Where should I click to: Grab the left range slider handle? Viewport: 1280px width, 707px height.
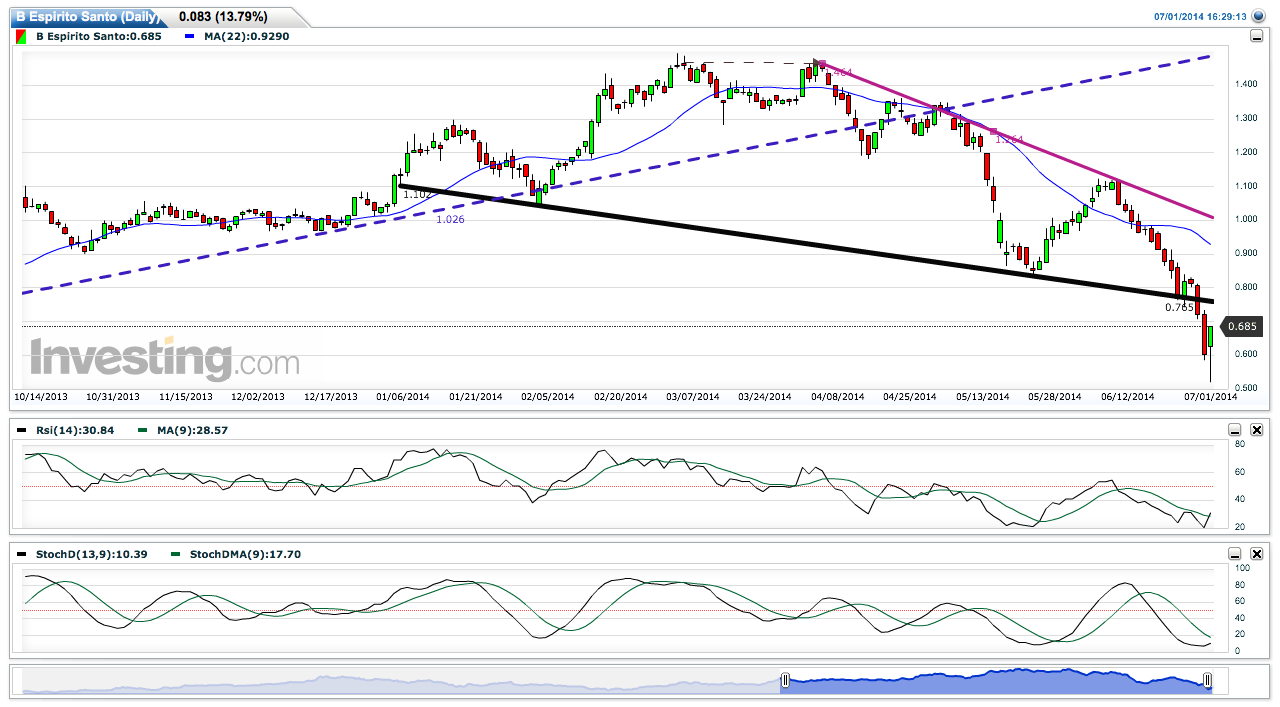[x=785, y=681]
